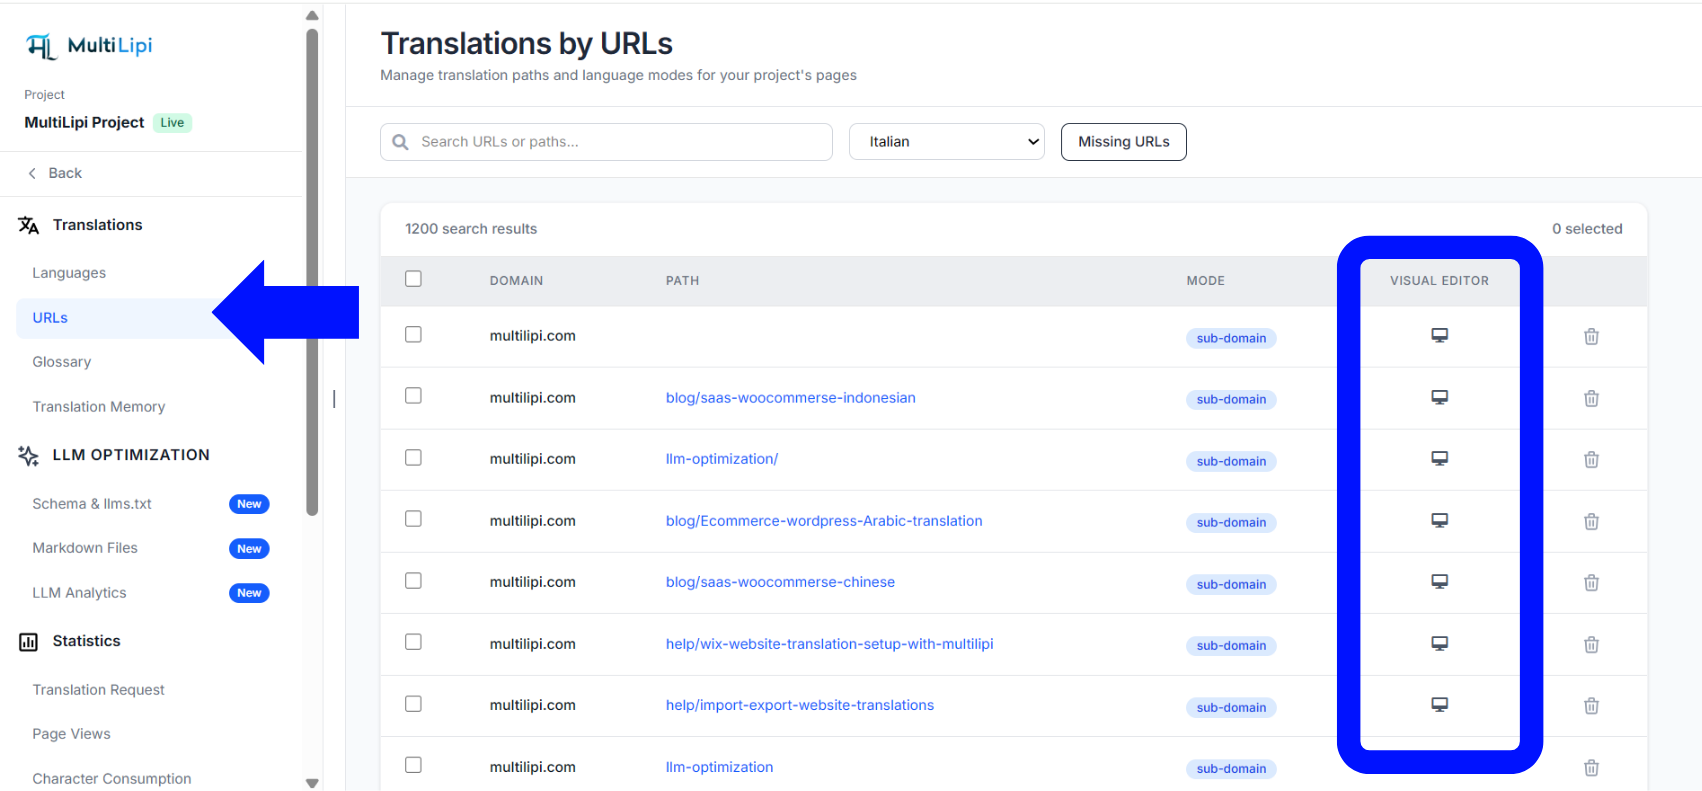Image resolution: width=1702 pixels, height=791 pixels.
Task: Click the Back chevron arrow icon
Action: [32, 173]
